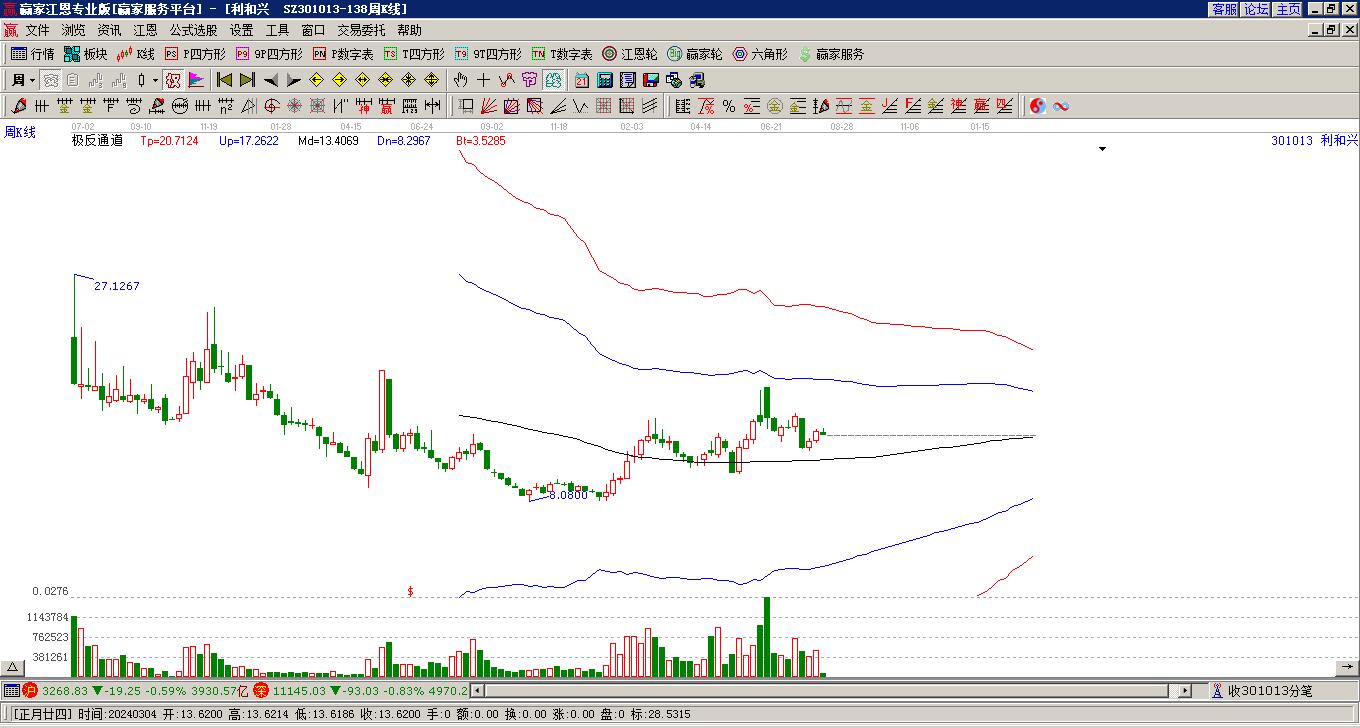1360x728 pixels.
Task: Click the 周K线 chart label
Action: [x=20, y=132]
